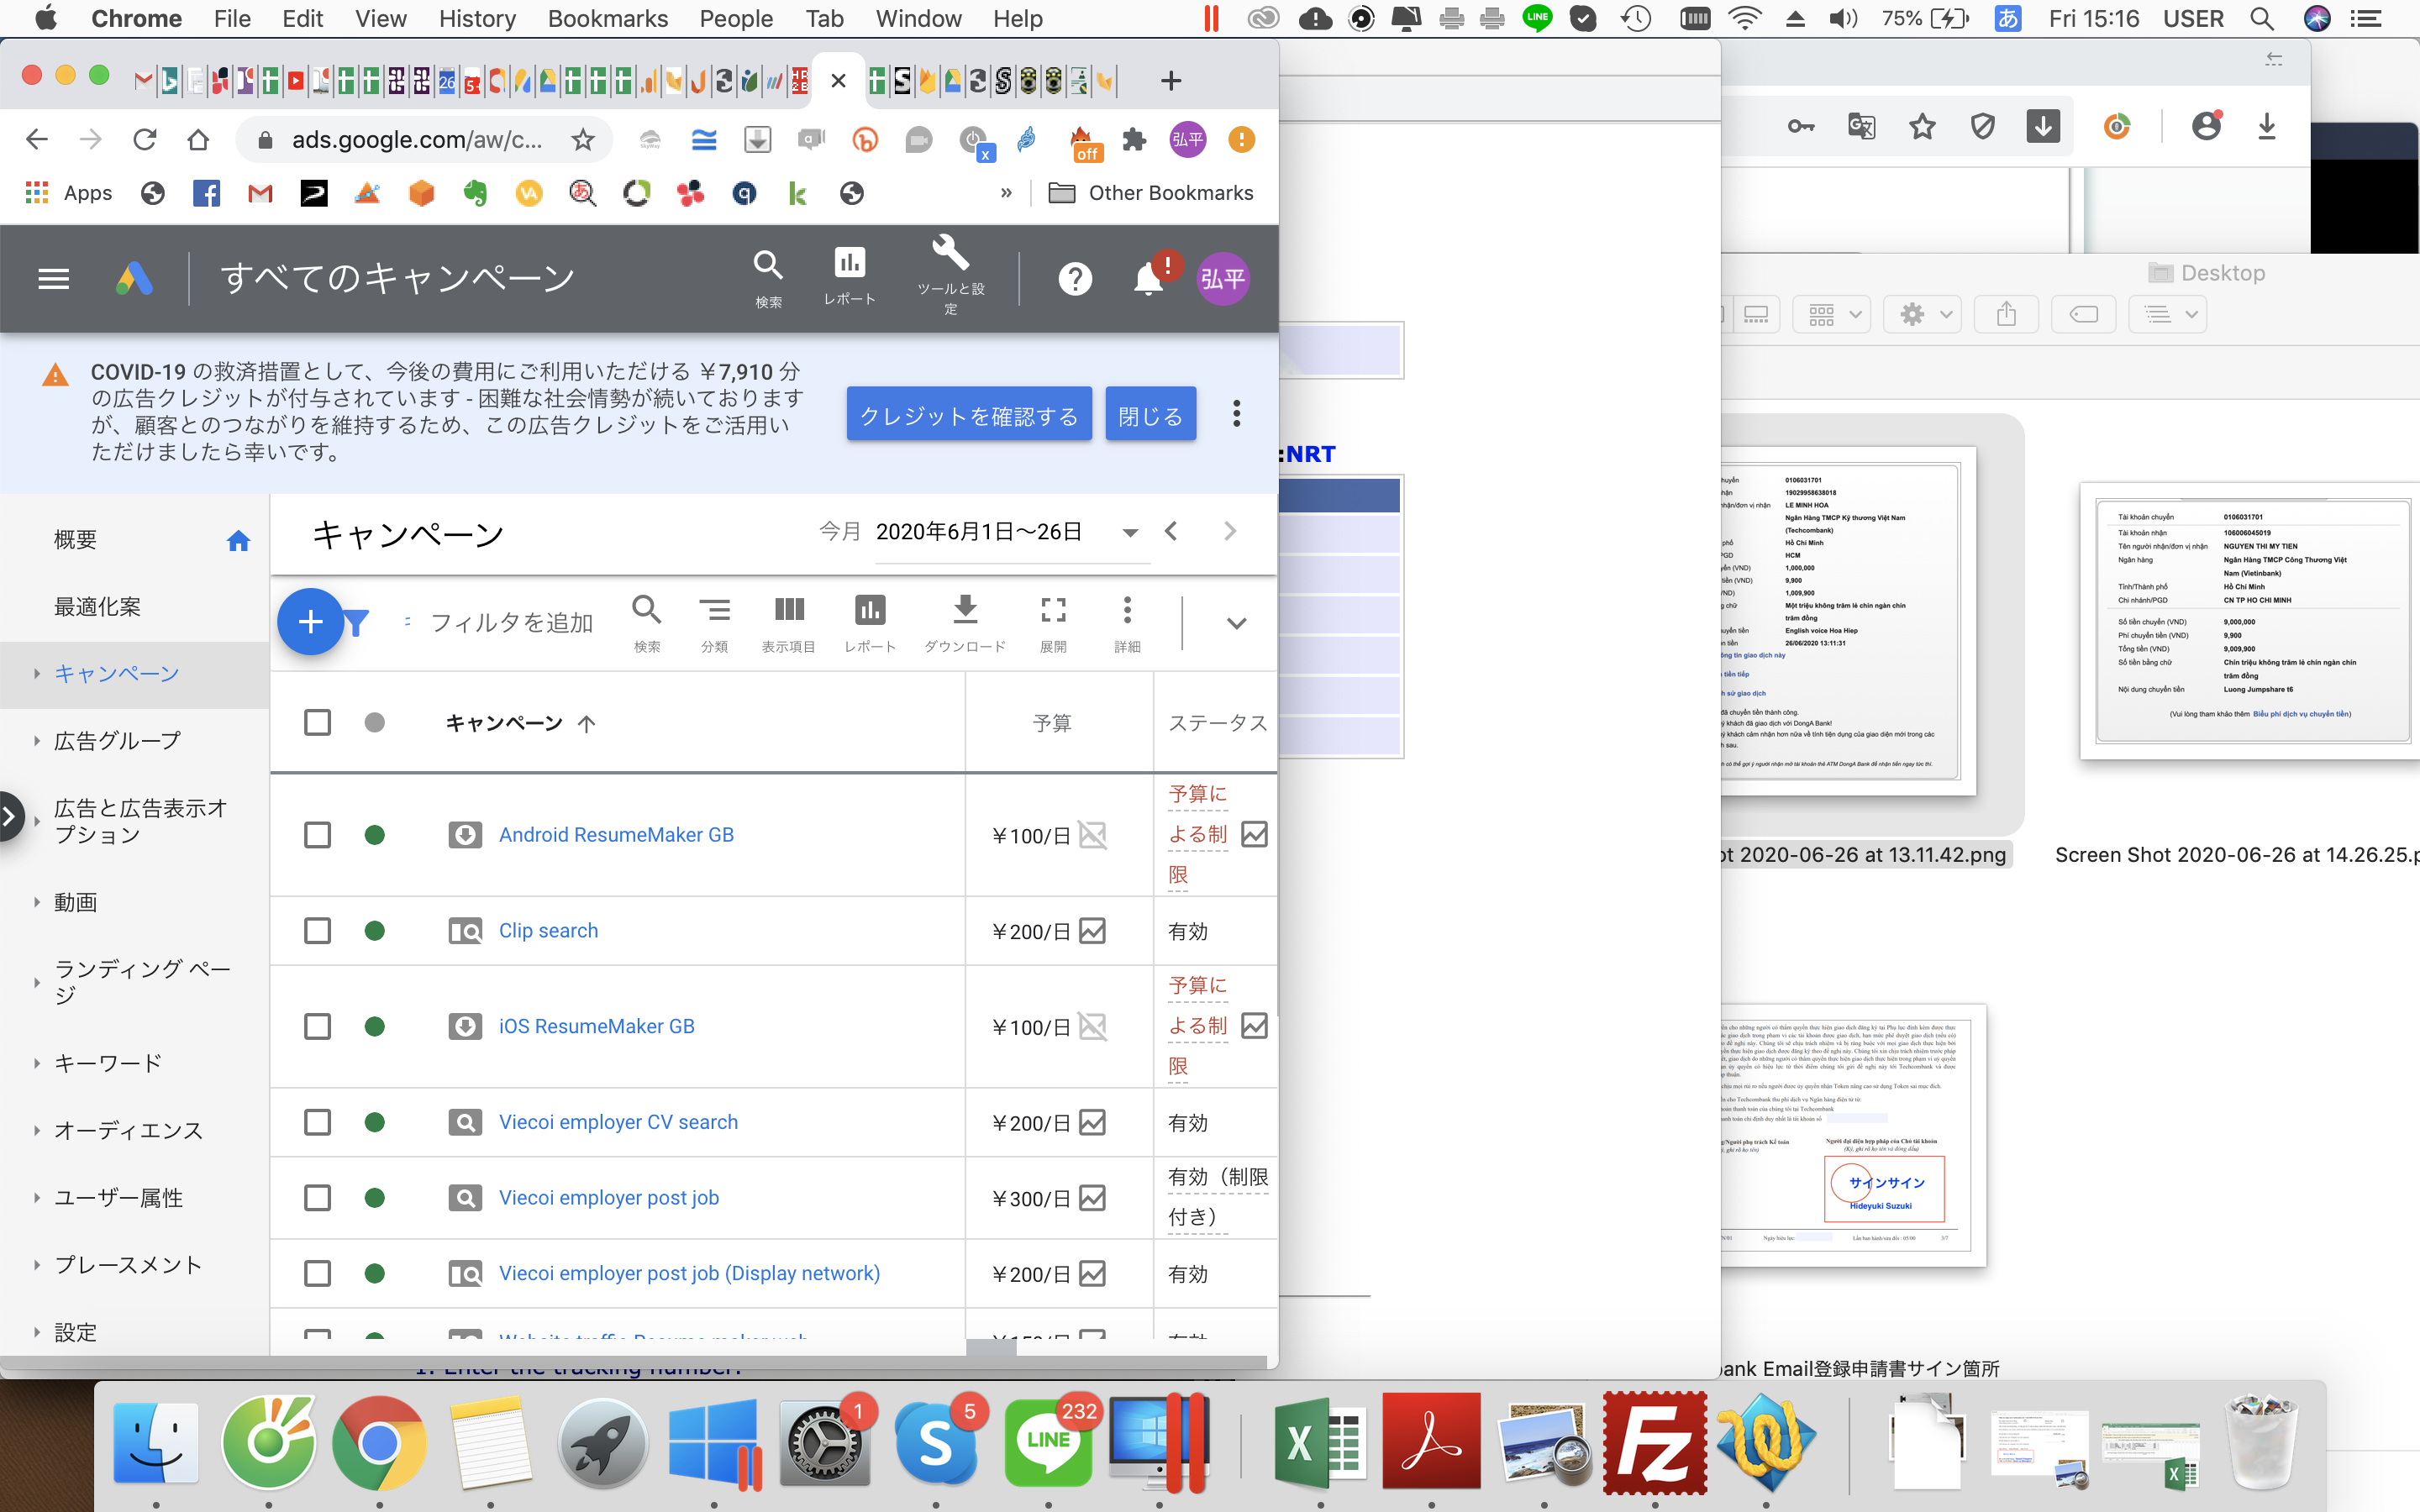This screenshot has width=2420, height=1512.
Task: Select 最適化案 in the sidebar
Action: [x=97, y=607]
